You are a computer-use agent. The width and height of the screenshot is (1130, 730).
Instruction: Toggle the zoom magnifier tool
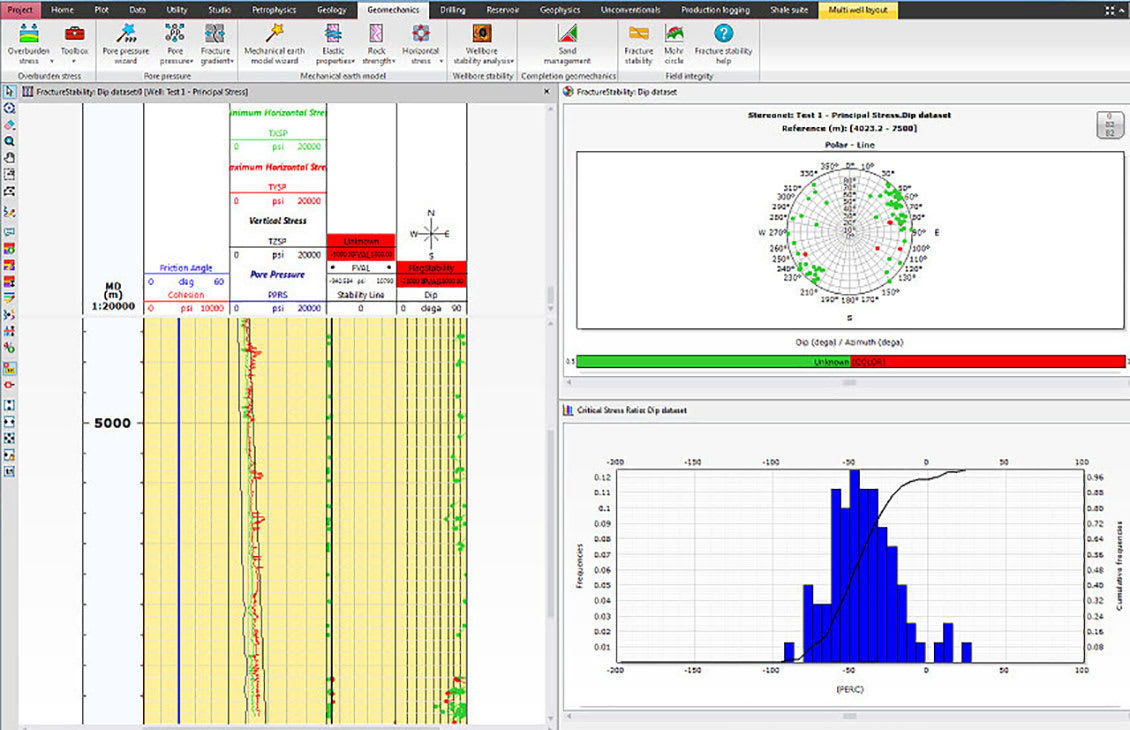[x=9, y=141]
